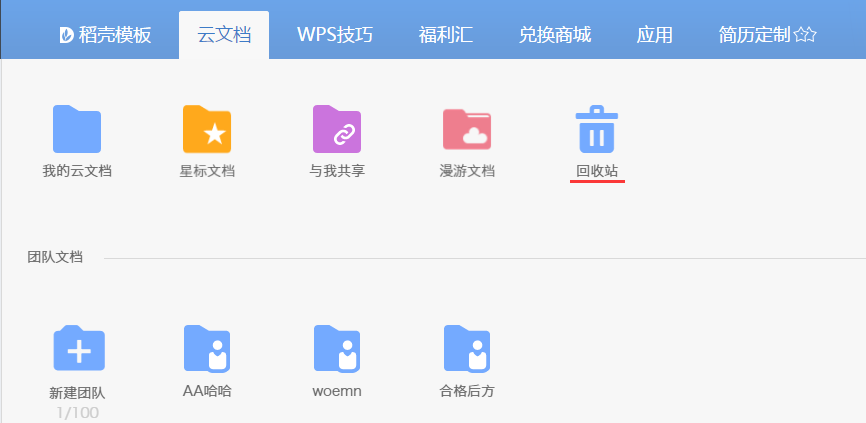This screenshot has width=866, height=423.
Task: Open the 星标文档 starred folder icon
Action: pos(207,129)
